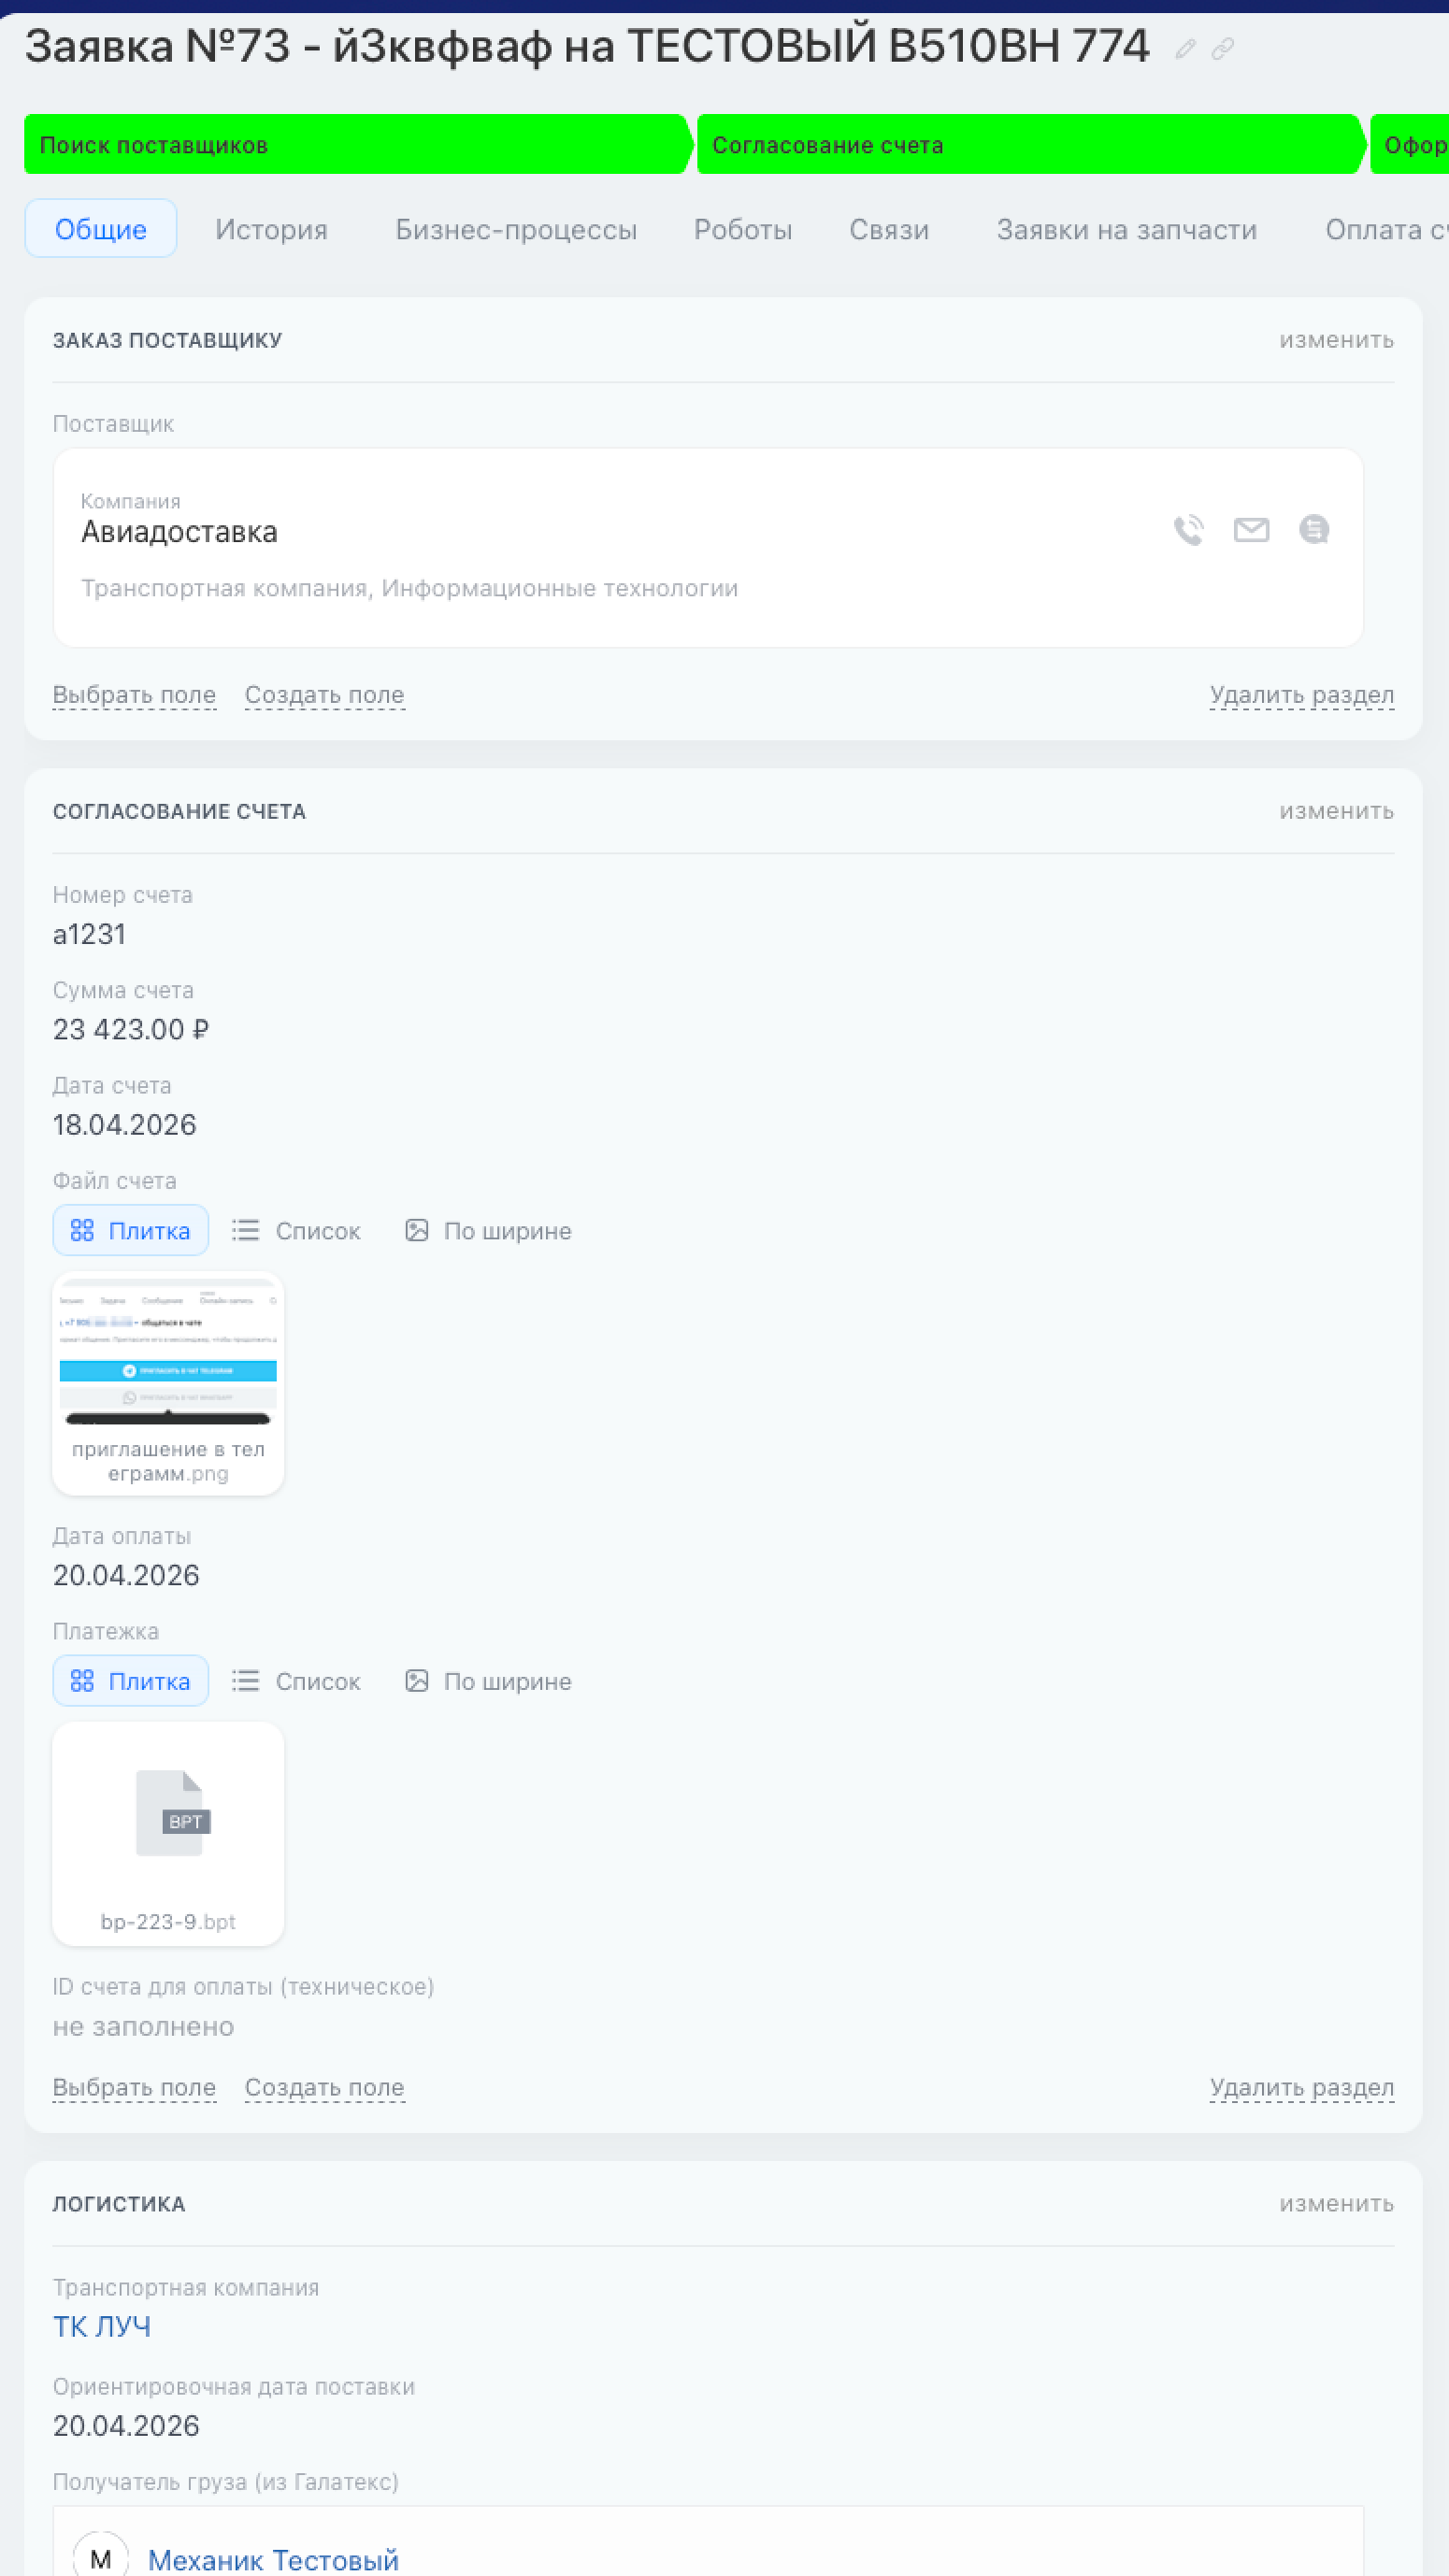This screenshot has height=2576, width=1449.
Task: Click the pencil edit-title icon
Action: 1185,49
